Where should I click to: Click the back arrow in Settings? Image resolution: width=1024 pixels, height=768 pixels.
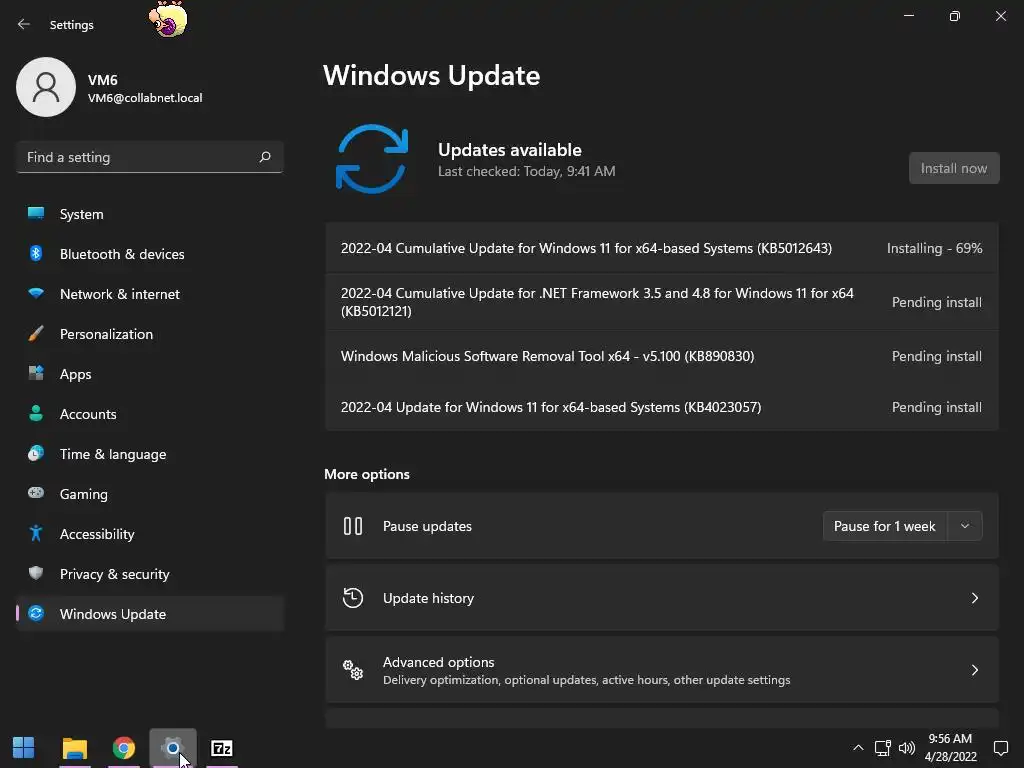(24, 24)
